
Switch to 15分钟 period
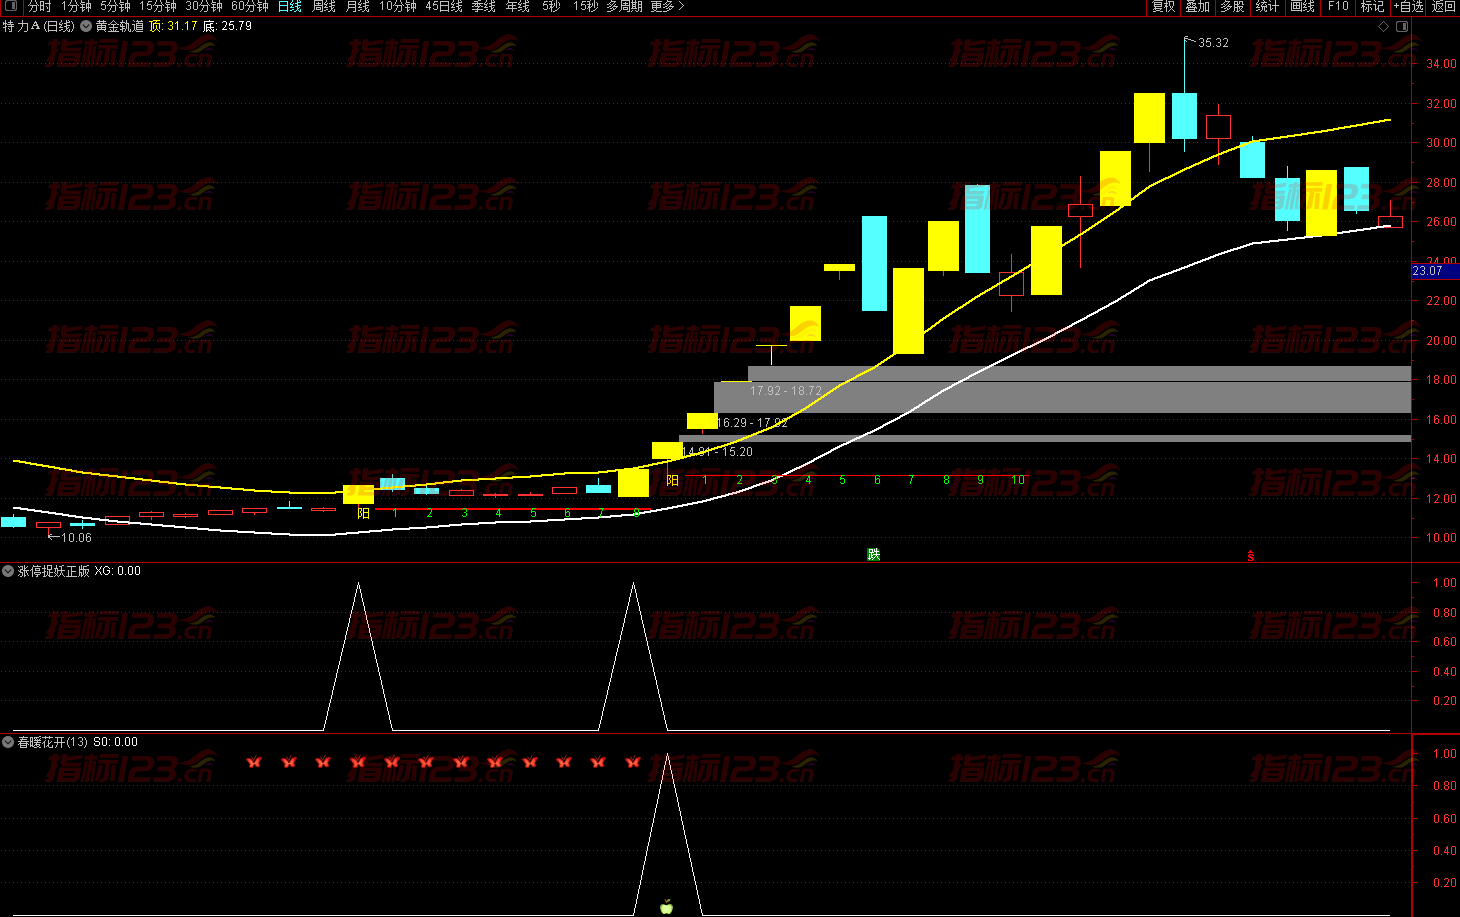click(158, 6)
